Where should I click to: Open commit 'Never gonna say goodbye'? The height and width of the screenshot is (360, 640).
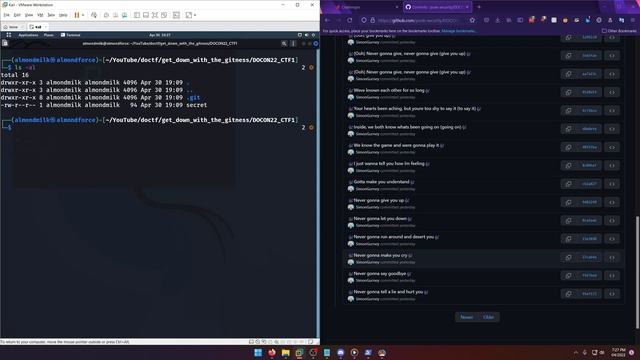[x=380, y=273]
